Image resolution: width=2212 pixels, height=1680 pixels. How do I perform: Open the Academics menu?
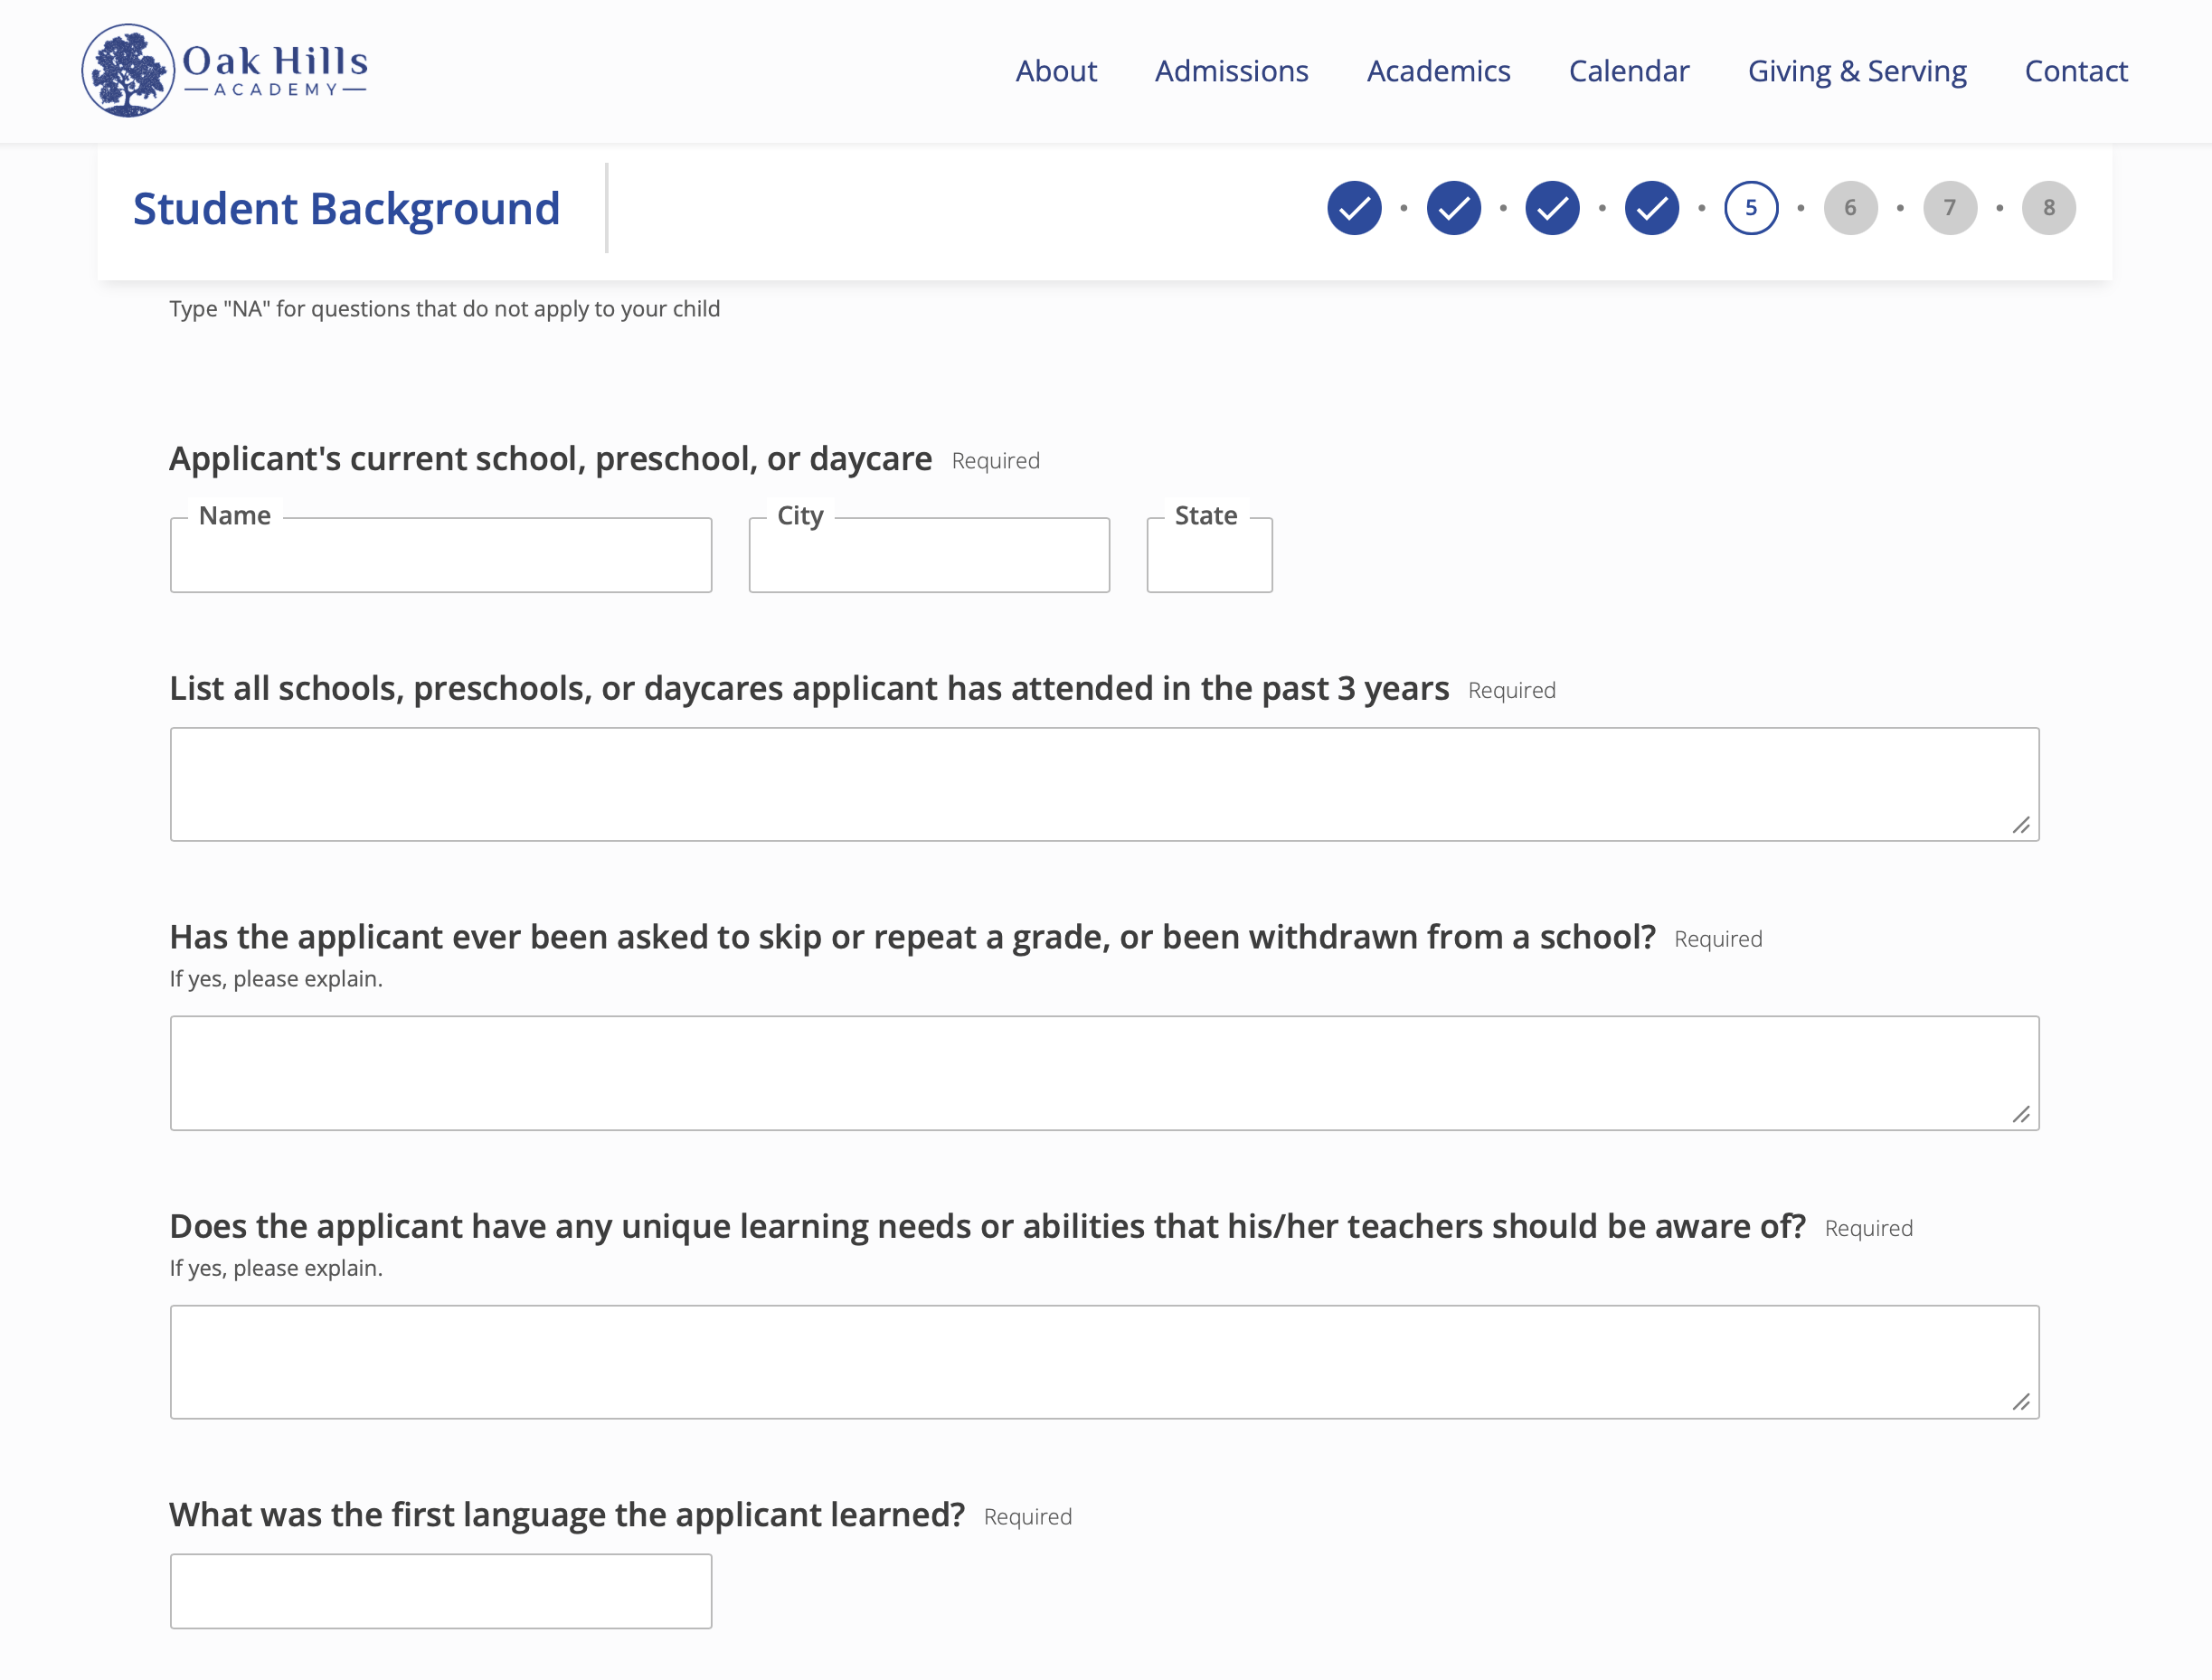[1438, 71]
